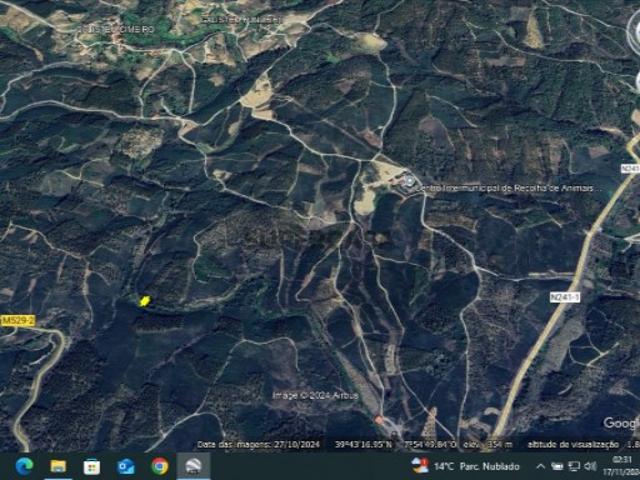Click the Castelo Cimeiro village label
This screenshot has width=640, height=480.
118,29
